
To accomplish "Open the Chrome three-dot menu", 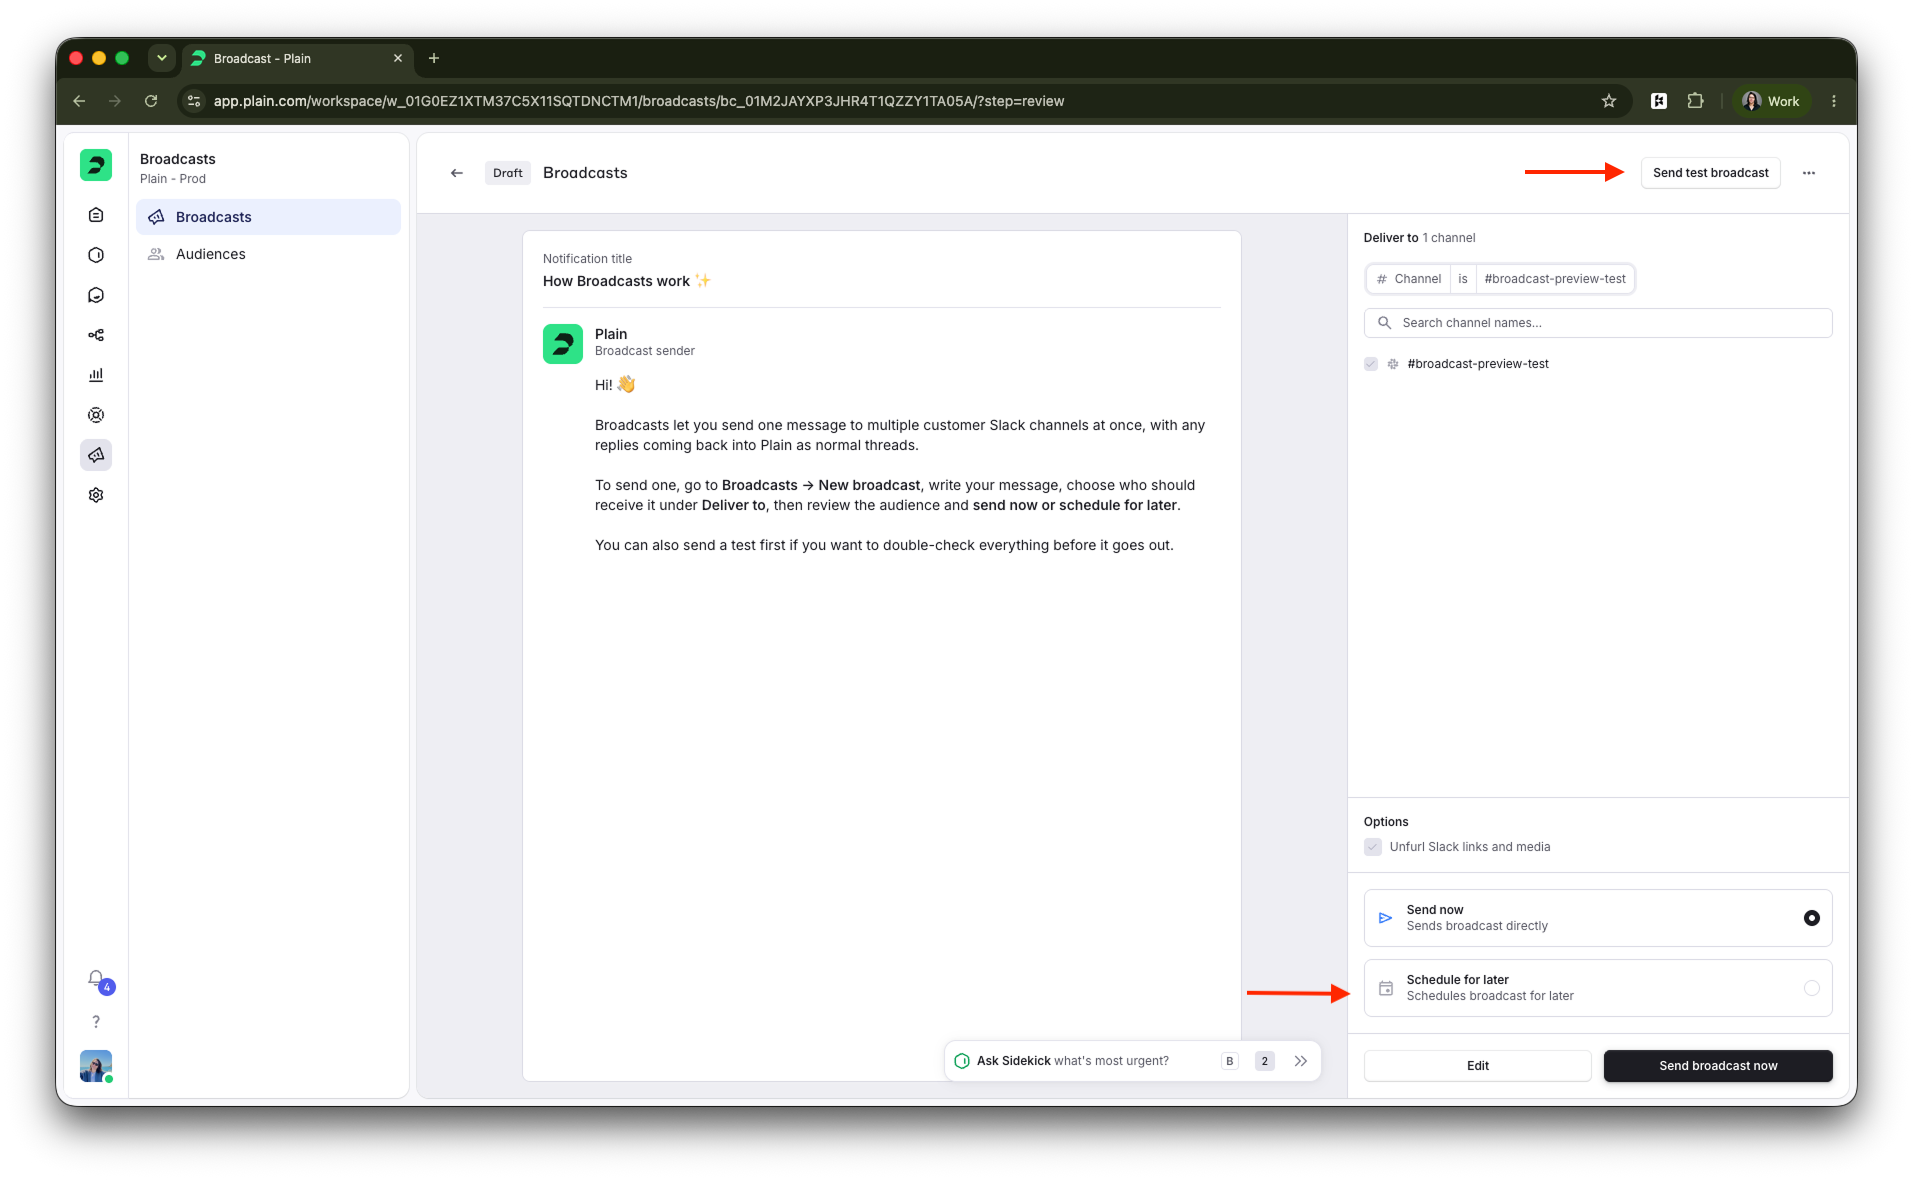I will [x=1834, y=101].
